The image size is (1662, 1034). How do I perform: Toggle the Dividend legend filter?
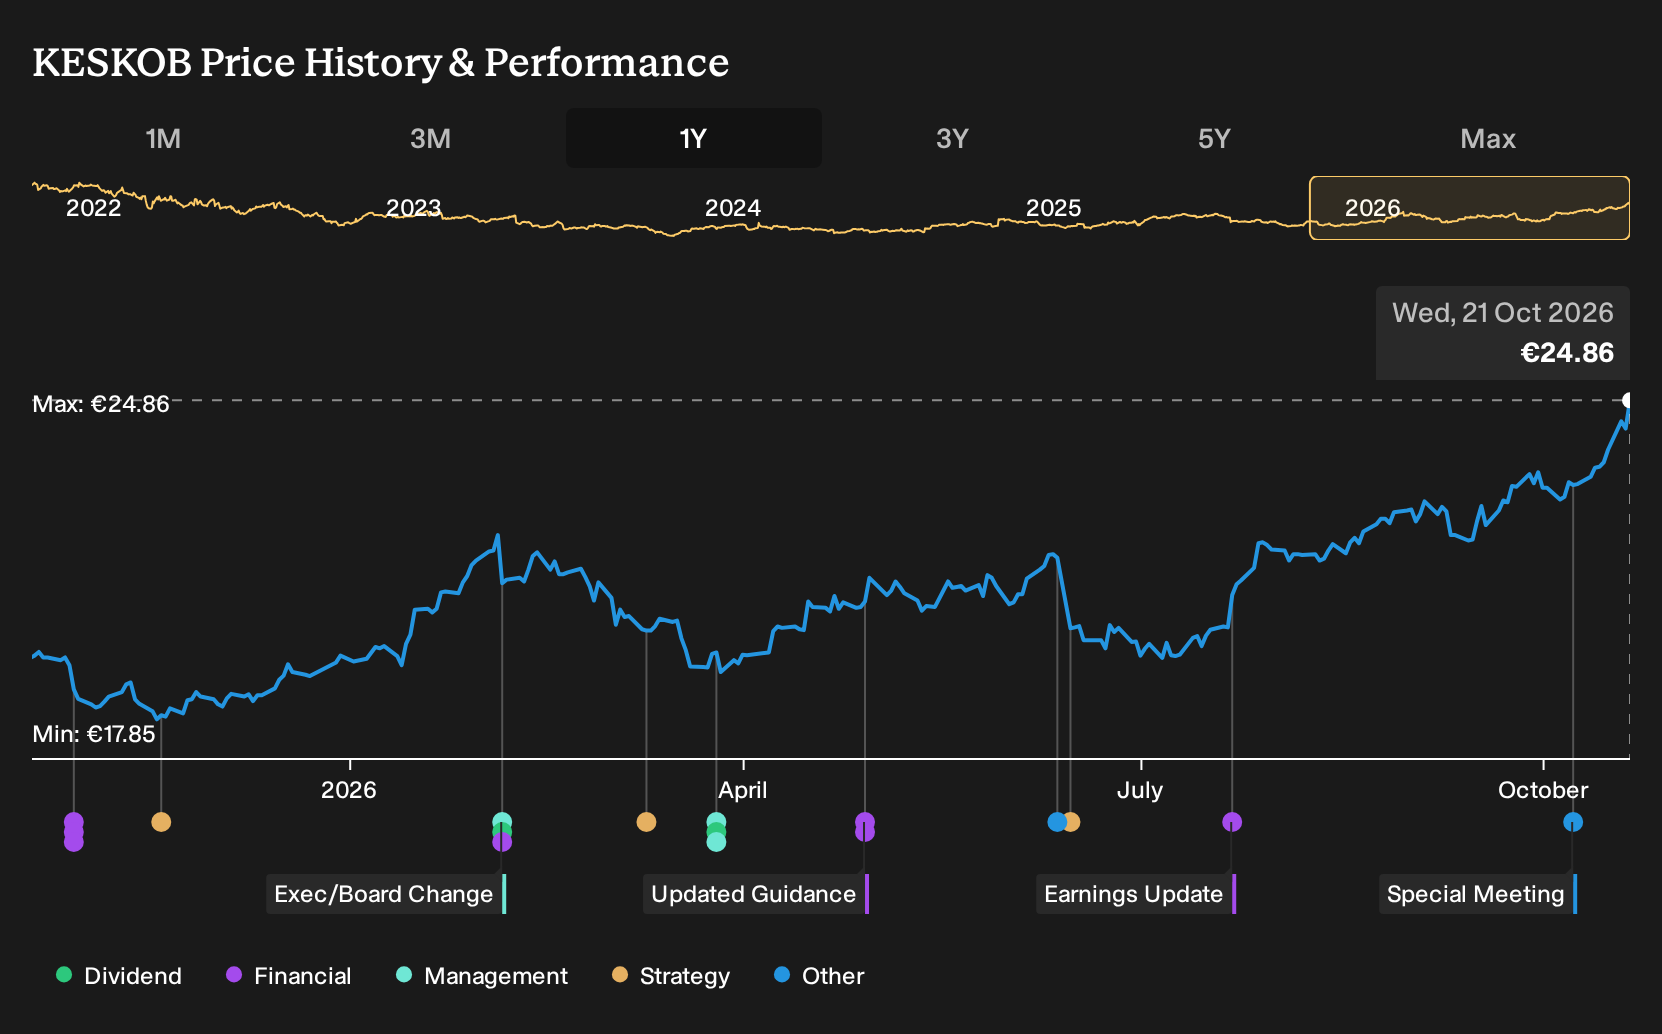[x=119, y=976]
